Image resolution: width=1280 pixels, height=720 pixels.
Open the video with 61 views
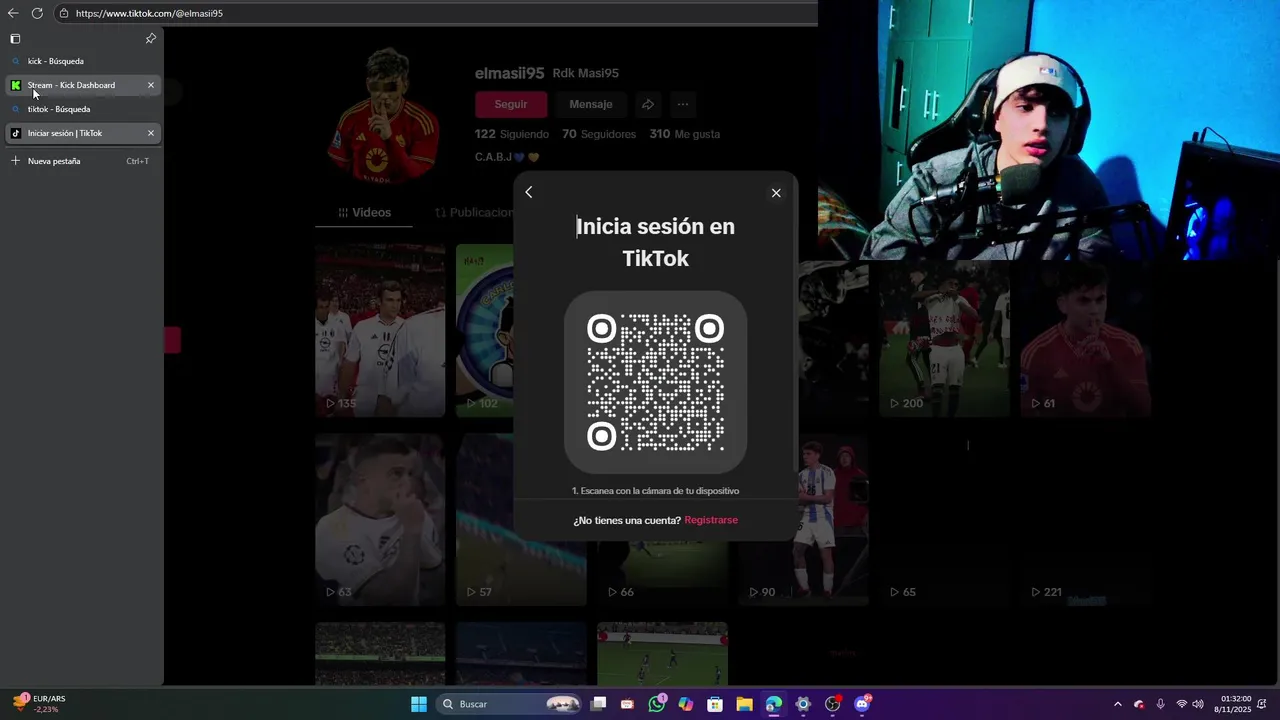pos(1085,338)
